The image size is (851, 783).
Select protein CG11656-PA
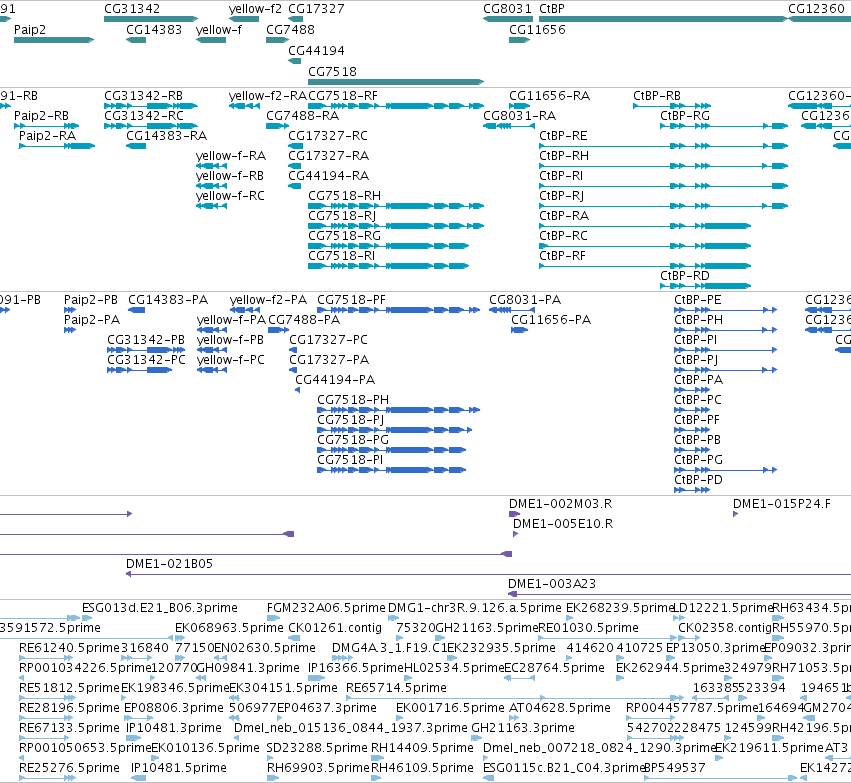551,320
